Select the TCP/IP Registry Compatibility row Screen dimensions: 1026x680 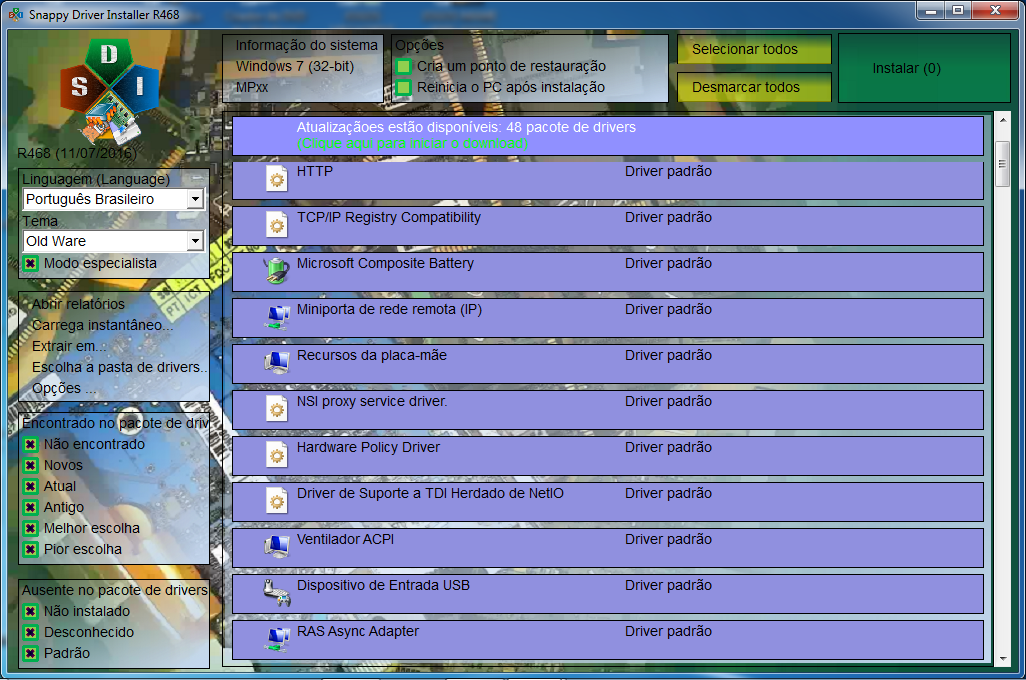tap(608, 226)
